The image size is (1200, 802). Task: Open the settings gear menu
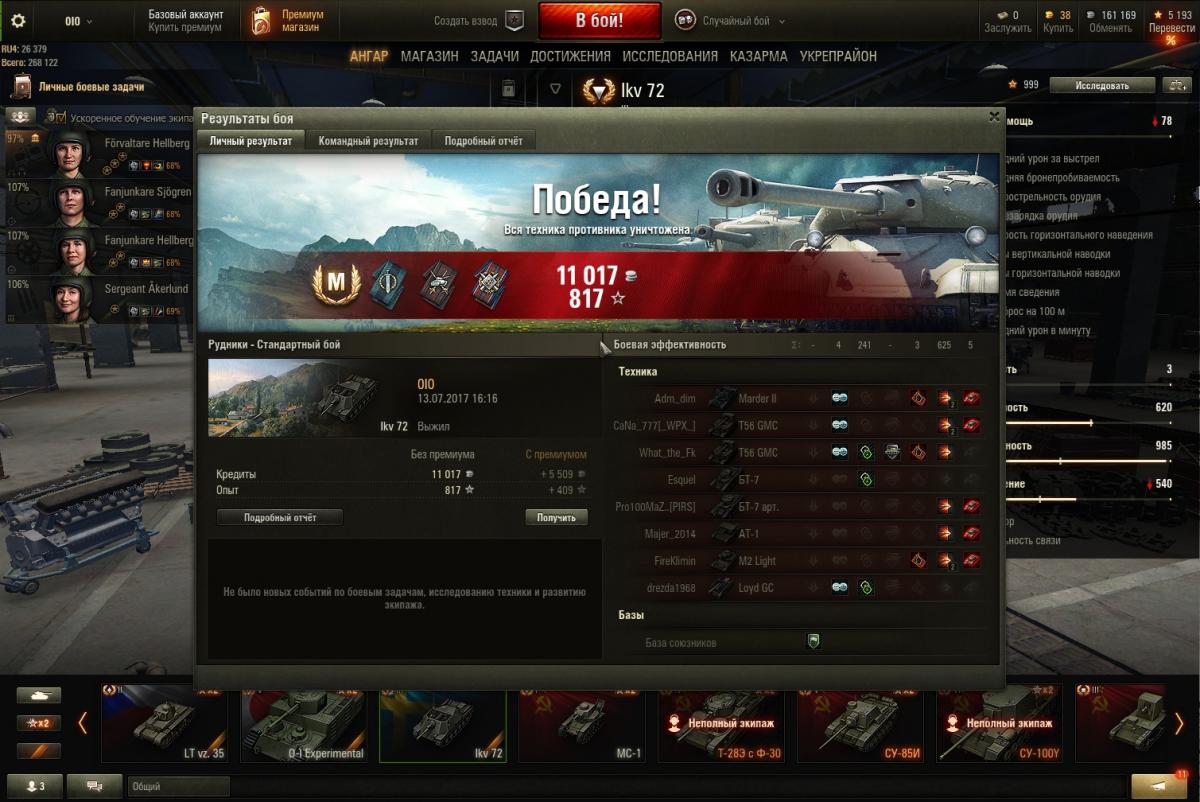coord(17,20)
